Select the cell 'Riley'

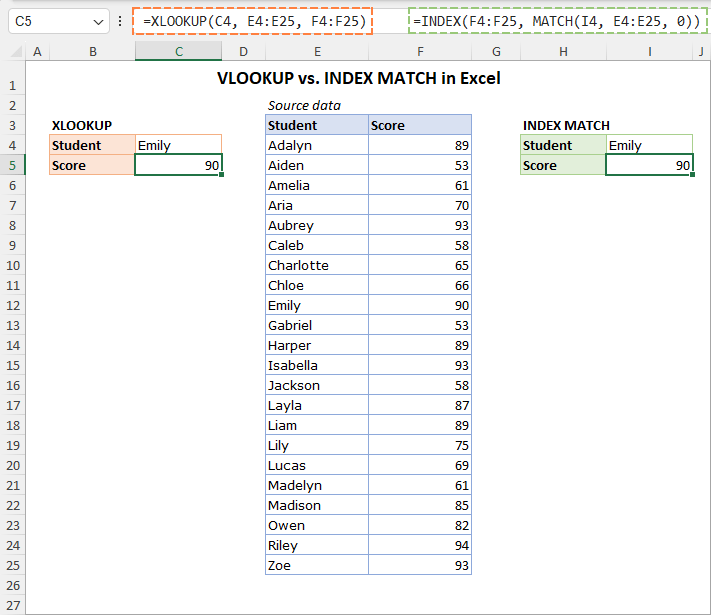pos(317,545)
